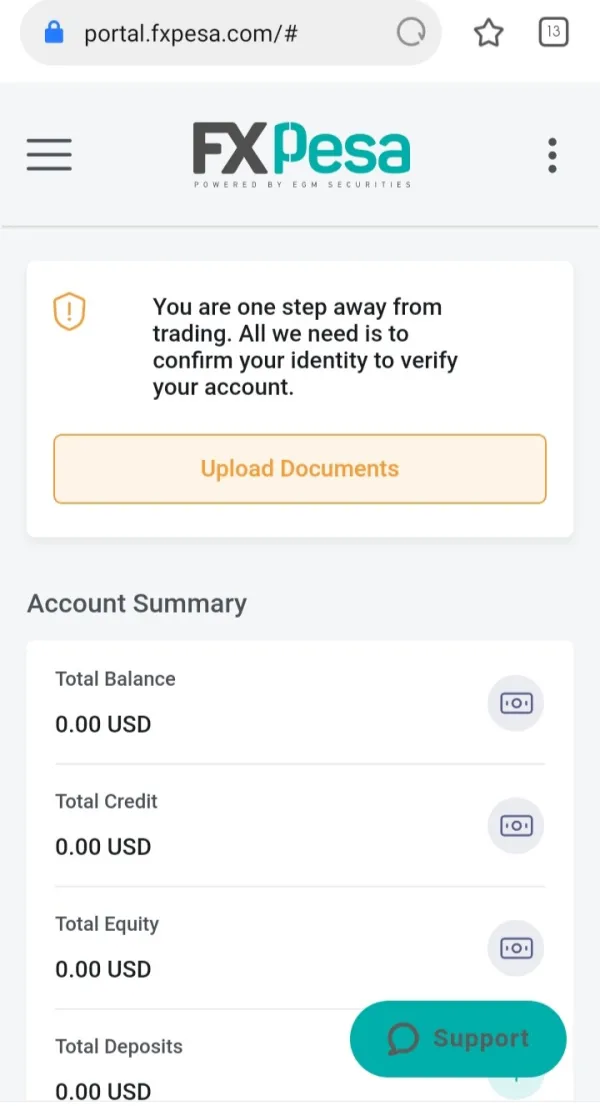Focus the portal.fxpesa.com address field
The height and width of the screenshot is (1106, 600).
(x=191, y=33)
